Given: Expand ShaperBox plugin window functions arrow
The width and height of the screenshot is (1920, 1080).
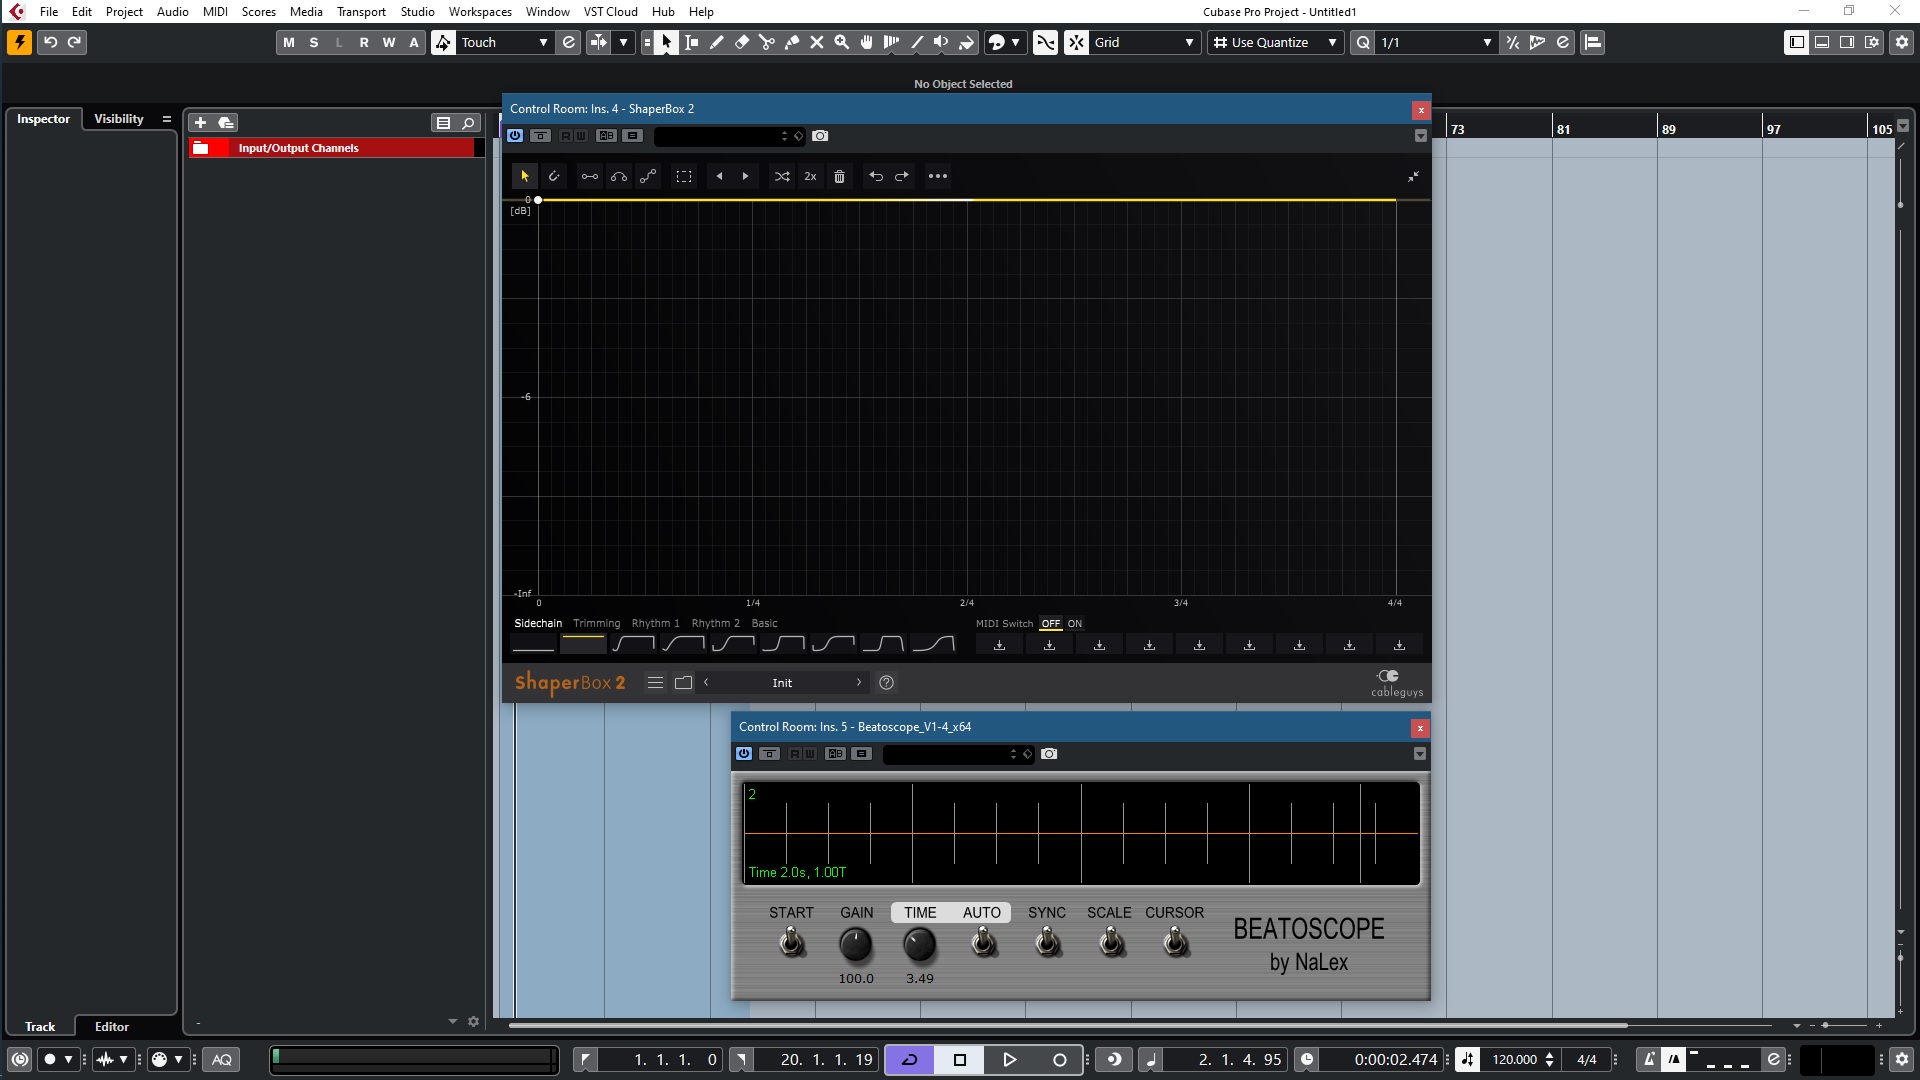Looking at the screenshot, I should click(x=1420, y=136).
